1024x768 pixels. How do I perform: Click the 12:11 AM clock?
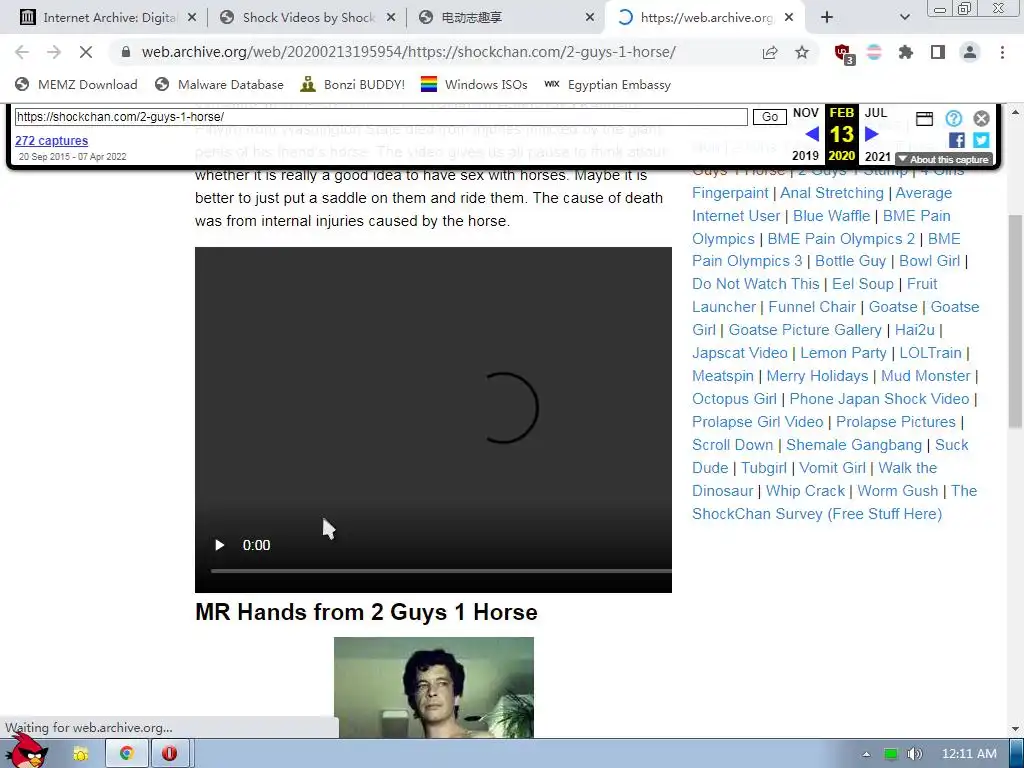[x=969, y=754]
